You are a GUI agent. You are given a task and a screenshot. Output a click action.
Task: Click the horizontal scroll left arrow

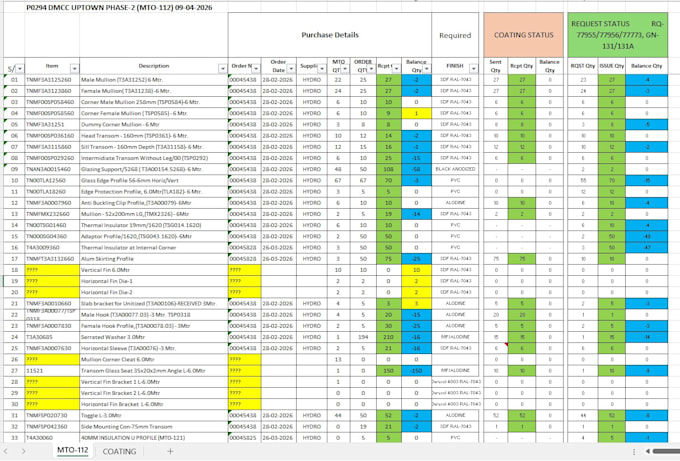click(x=647, y=452)
